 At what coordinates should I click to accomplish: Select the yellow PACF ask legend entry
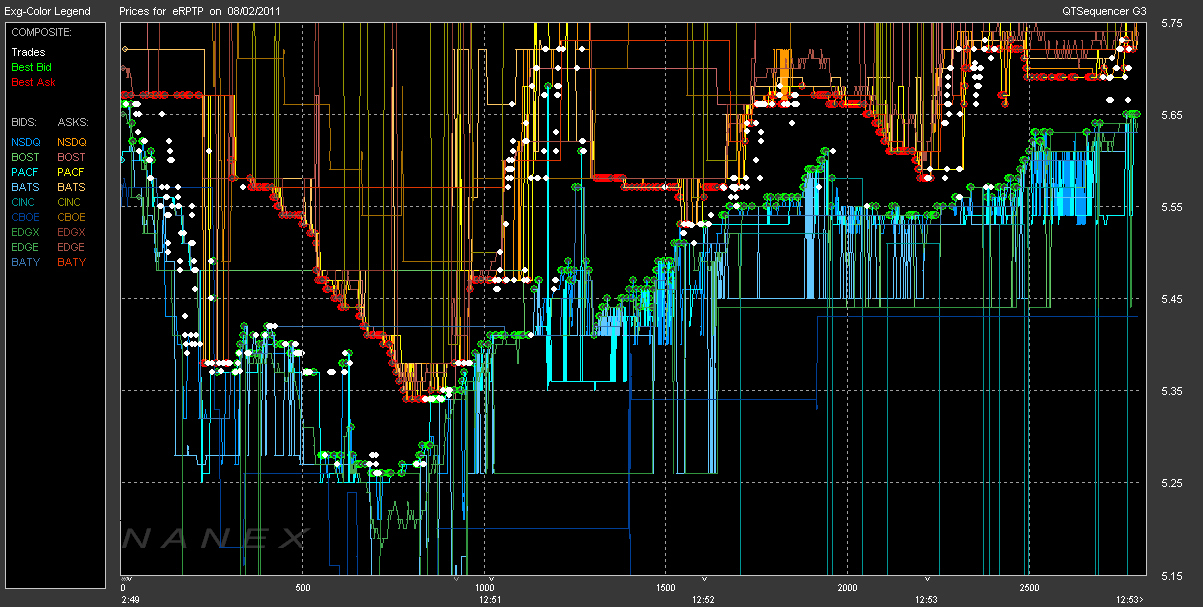(x=71, y=172)
